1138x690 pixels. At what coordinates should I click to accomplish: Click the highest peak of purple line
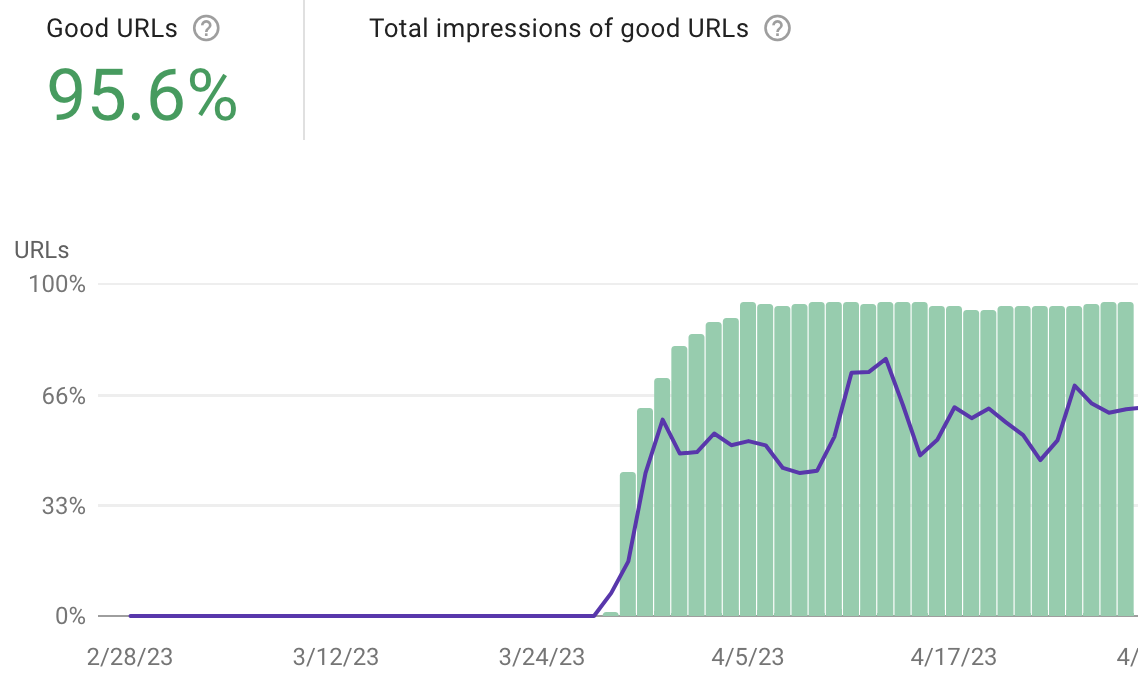pos(886,359)
